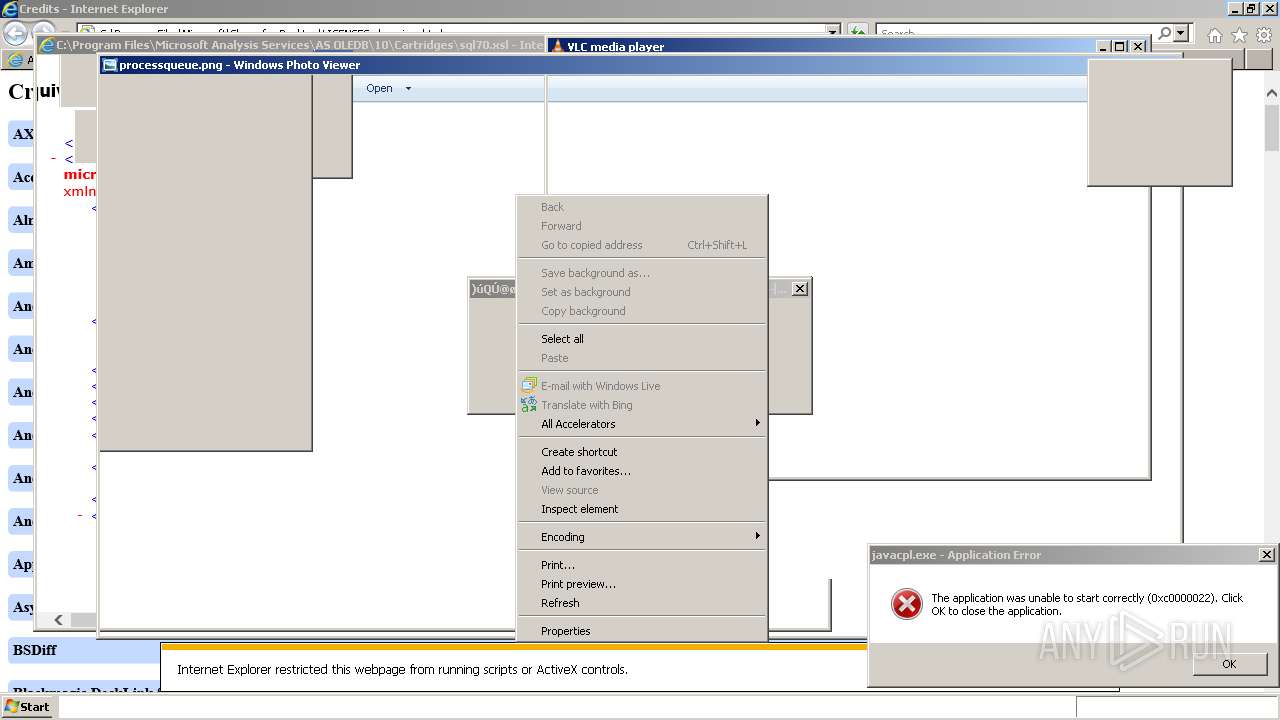Click the IE icon of sql70.xsl window
Viewport: 1280px width, 720px height.
coord(46,46)
